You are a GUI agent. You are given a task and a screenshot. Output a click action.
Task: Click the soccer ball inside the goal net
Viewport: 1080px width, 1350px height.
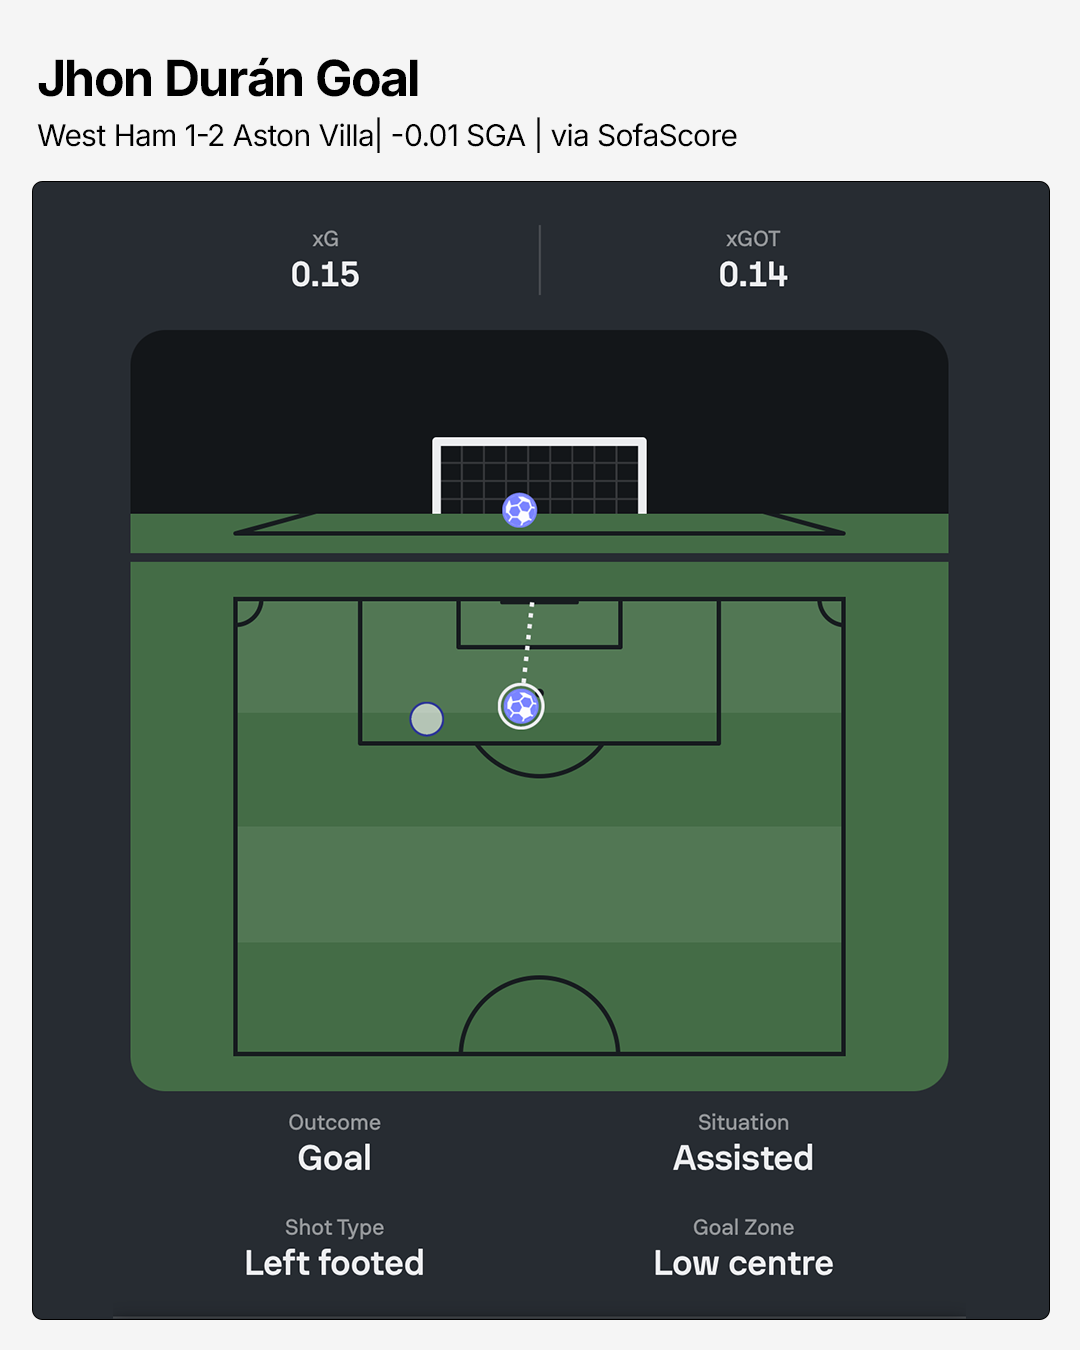click(x=520, y=510)
